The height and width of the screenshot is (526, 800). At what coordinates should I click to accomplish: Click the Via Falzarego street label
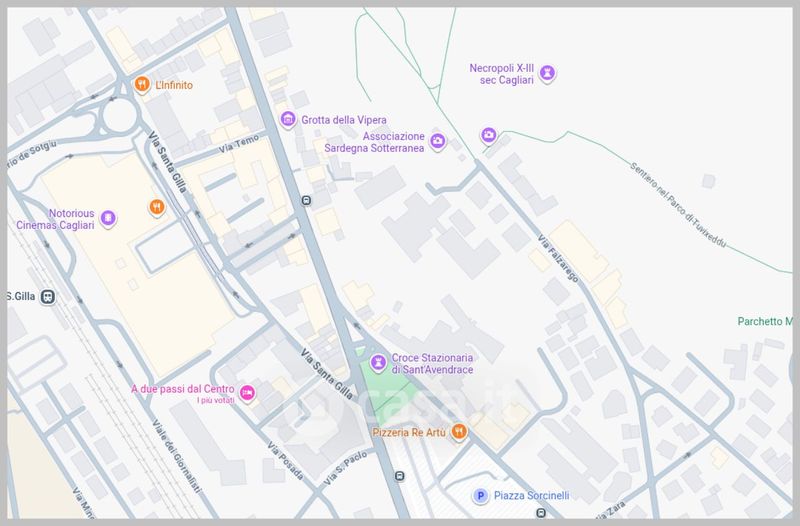pos(558,261)
